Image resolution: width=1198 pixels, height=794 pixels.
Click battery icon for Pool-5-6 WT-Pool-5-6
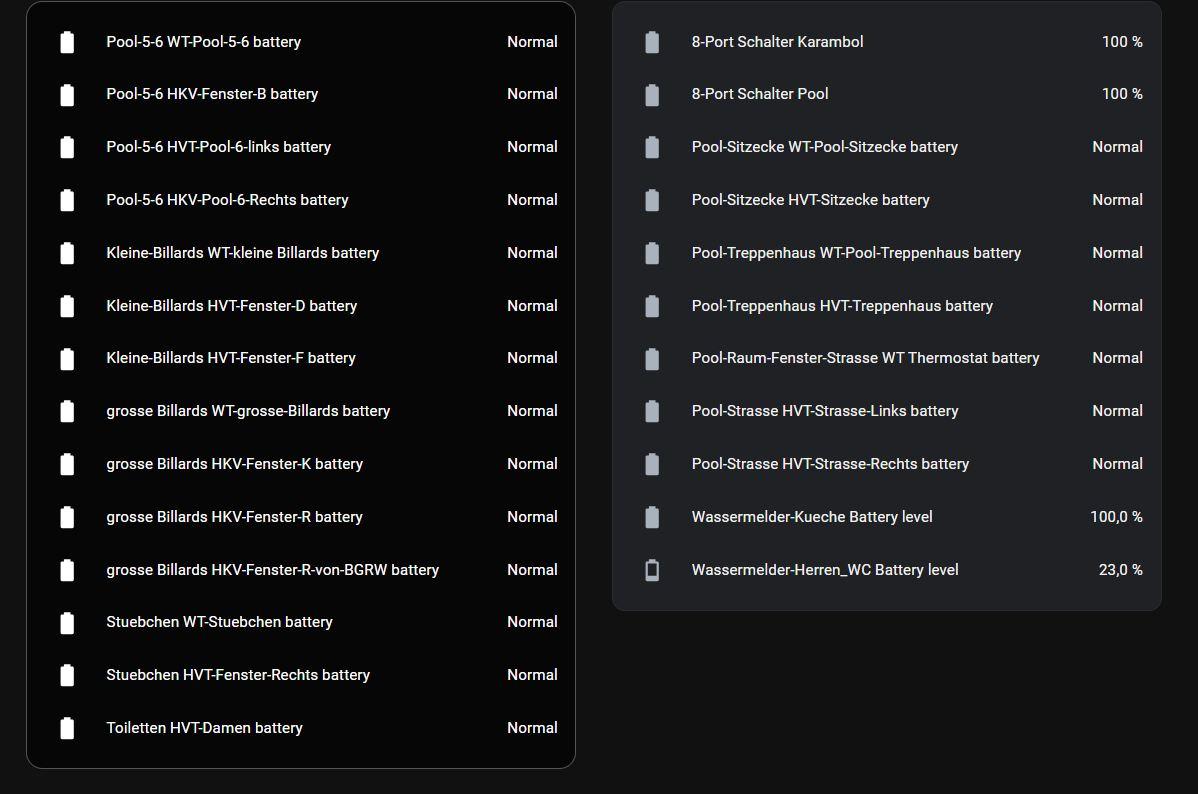tap(67, 42)
